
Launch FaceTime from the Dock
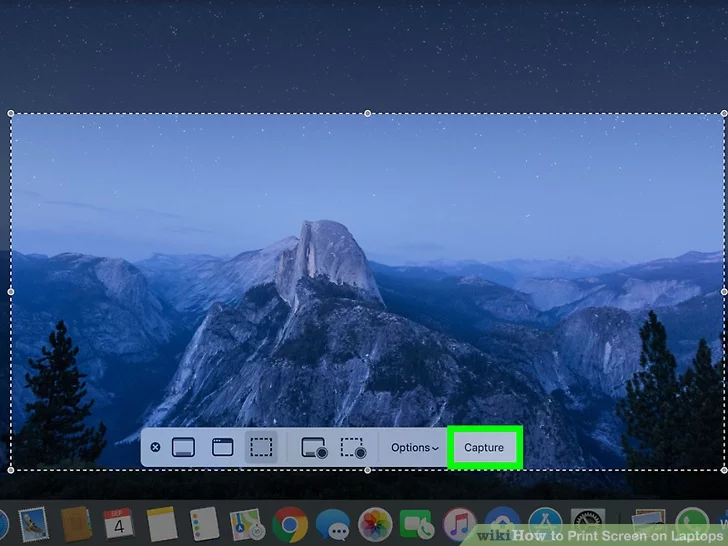click(416, 524)
